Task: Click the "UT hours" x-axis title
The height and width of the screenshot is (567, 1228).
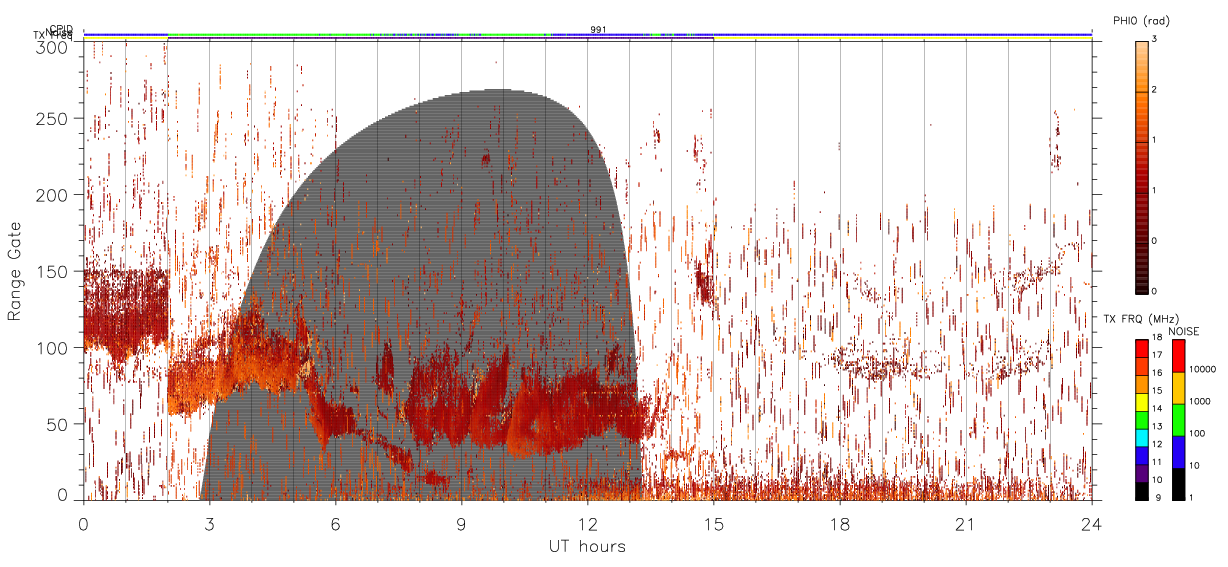Action: click(587, 546)
